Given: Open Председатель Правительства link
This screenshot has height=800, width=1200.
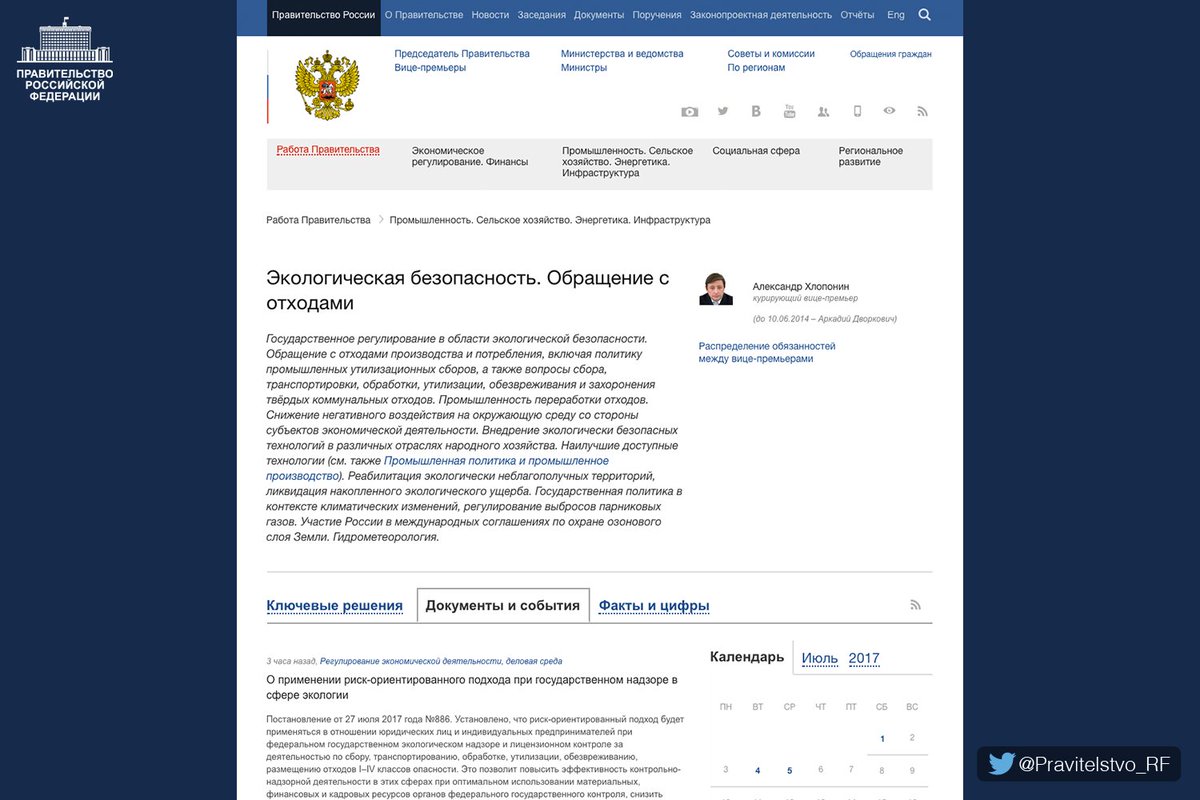Looking at the screenshot, I should pyautogui.click(x=462, y=54).
